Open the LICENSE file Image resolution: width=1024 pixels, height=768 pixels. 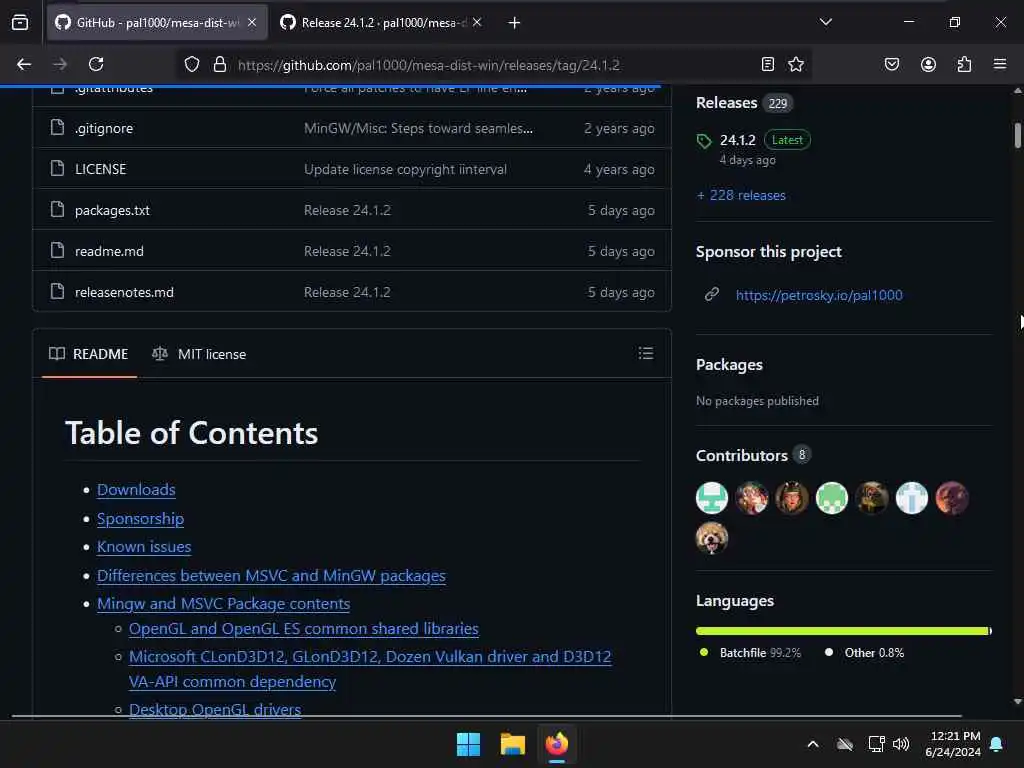101,169
